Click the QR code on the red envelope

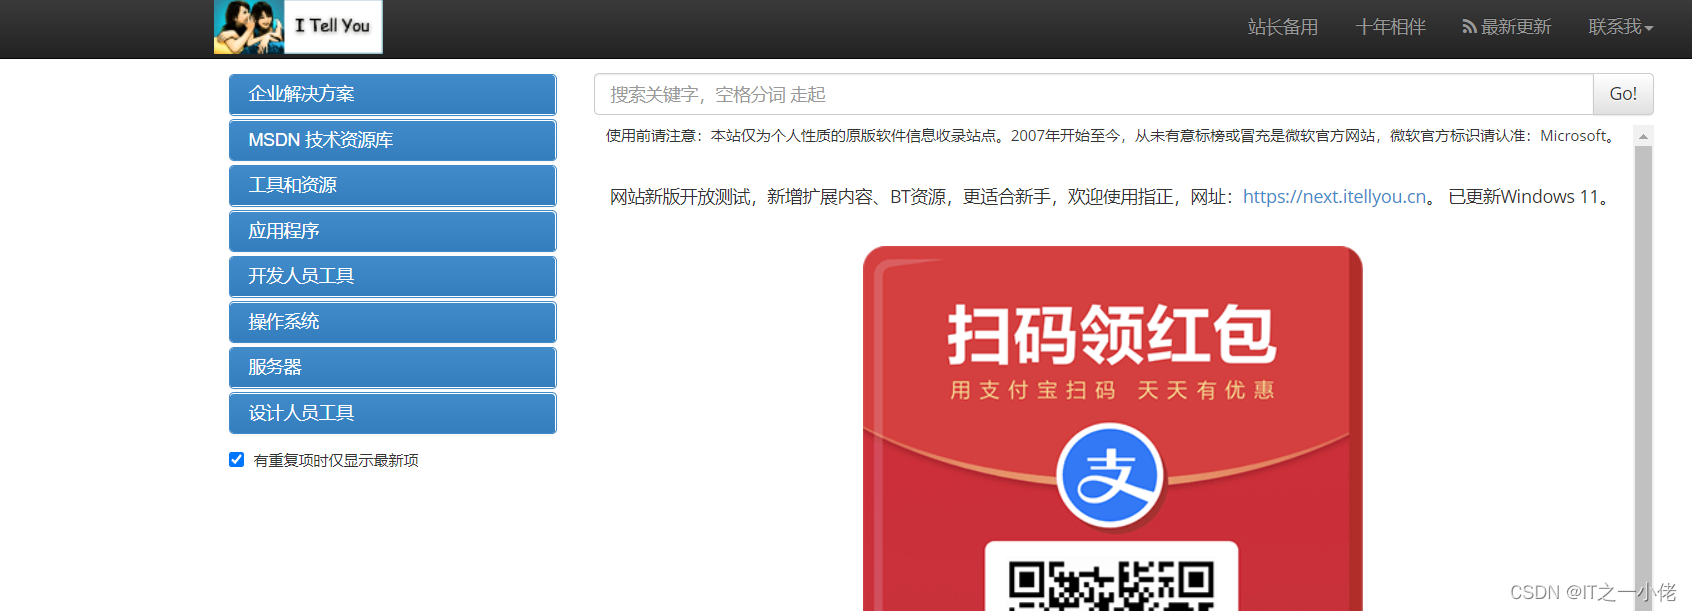tap(1111, 585)
